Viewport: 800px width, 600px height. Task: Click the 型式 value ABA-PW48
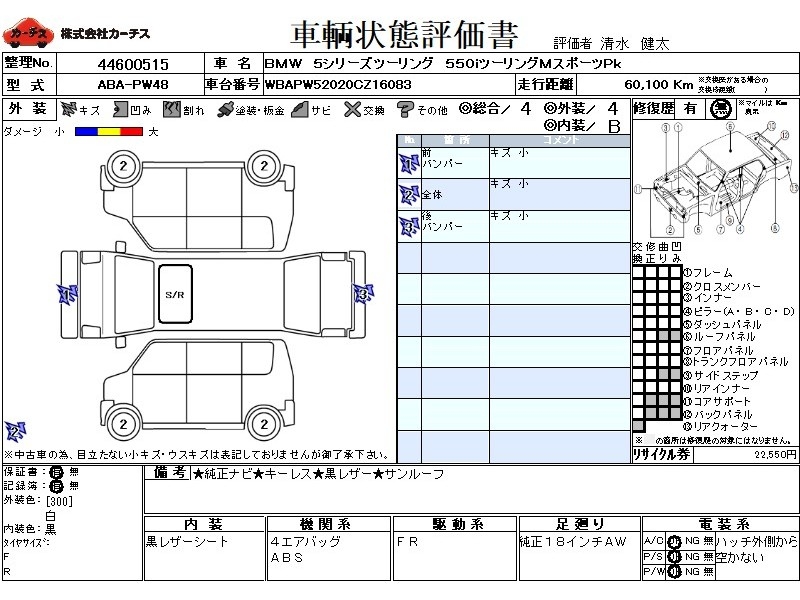[133, 85]
